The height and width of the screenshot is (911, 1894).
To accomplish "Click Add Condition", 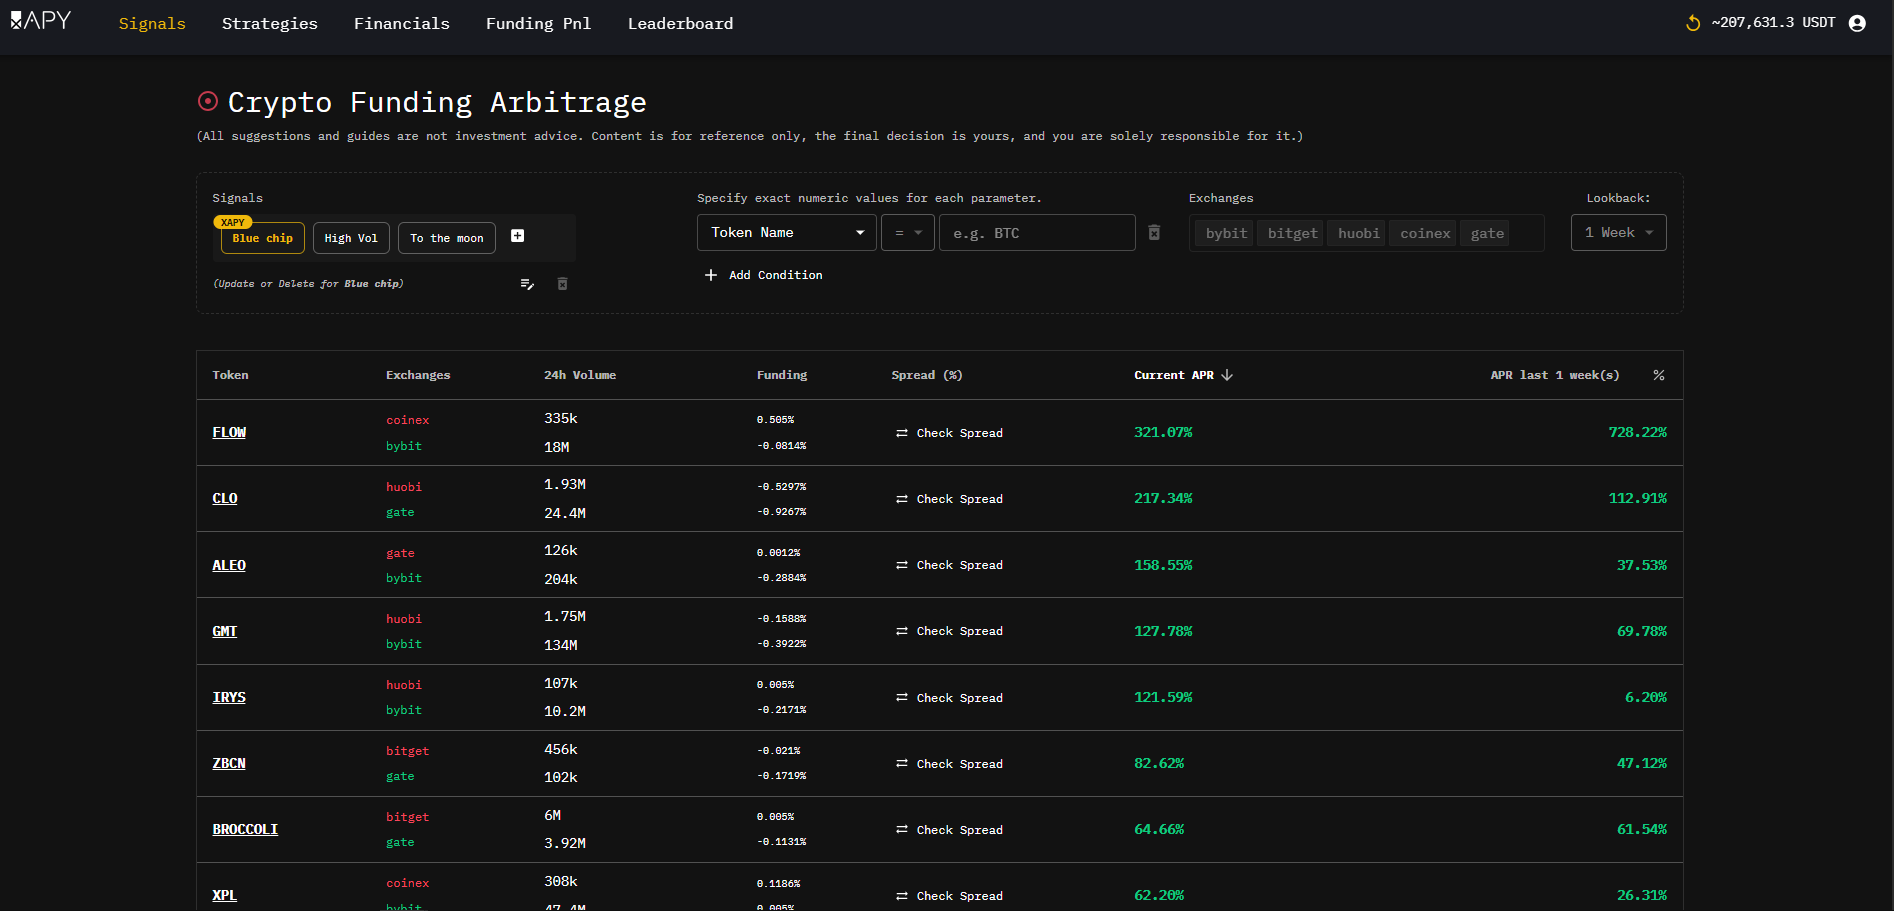I will tap(764, 275).
